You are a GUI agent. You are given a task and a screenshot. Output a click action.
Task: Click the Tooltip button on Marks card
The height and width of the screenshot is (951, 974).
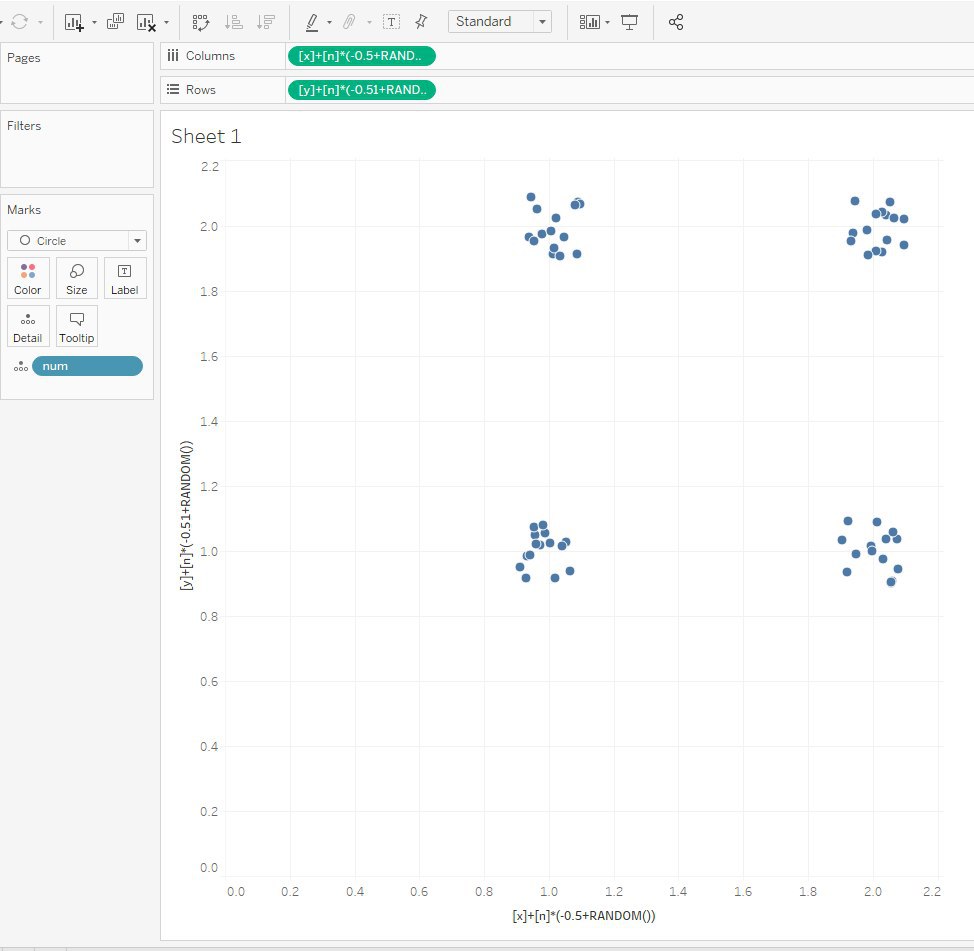pos(76,326)
